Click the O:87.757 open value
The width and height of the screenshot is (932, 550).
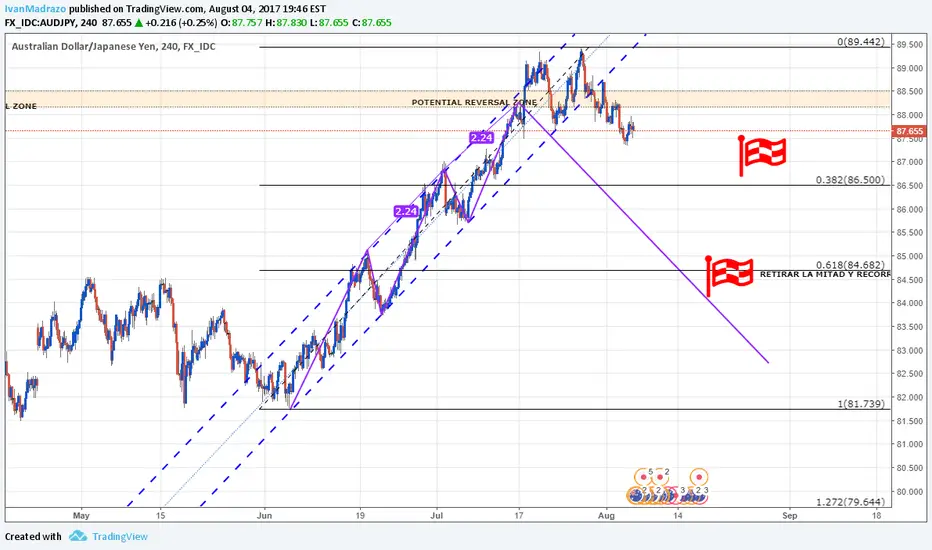point(241,23)
